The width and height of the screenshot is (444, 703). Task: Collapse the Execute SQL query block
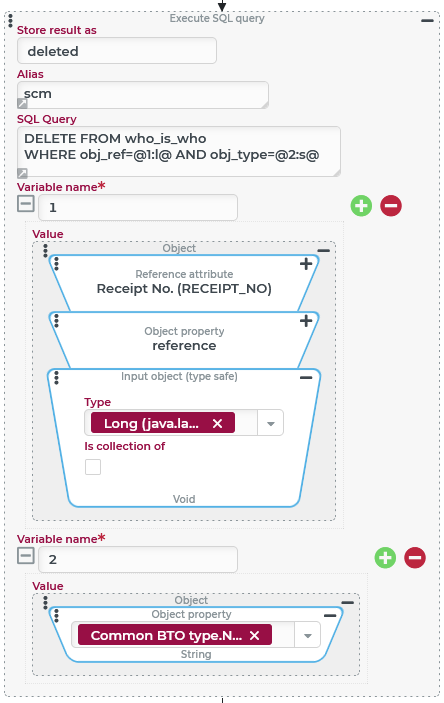[427, 21]
